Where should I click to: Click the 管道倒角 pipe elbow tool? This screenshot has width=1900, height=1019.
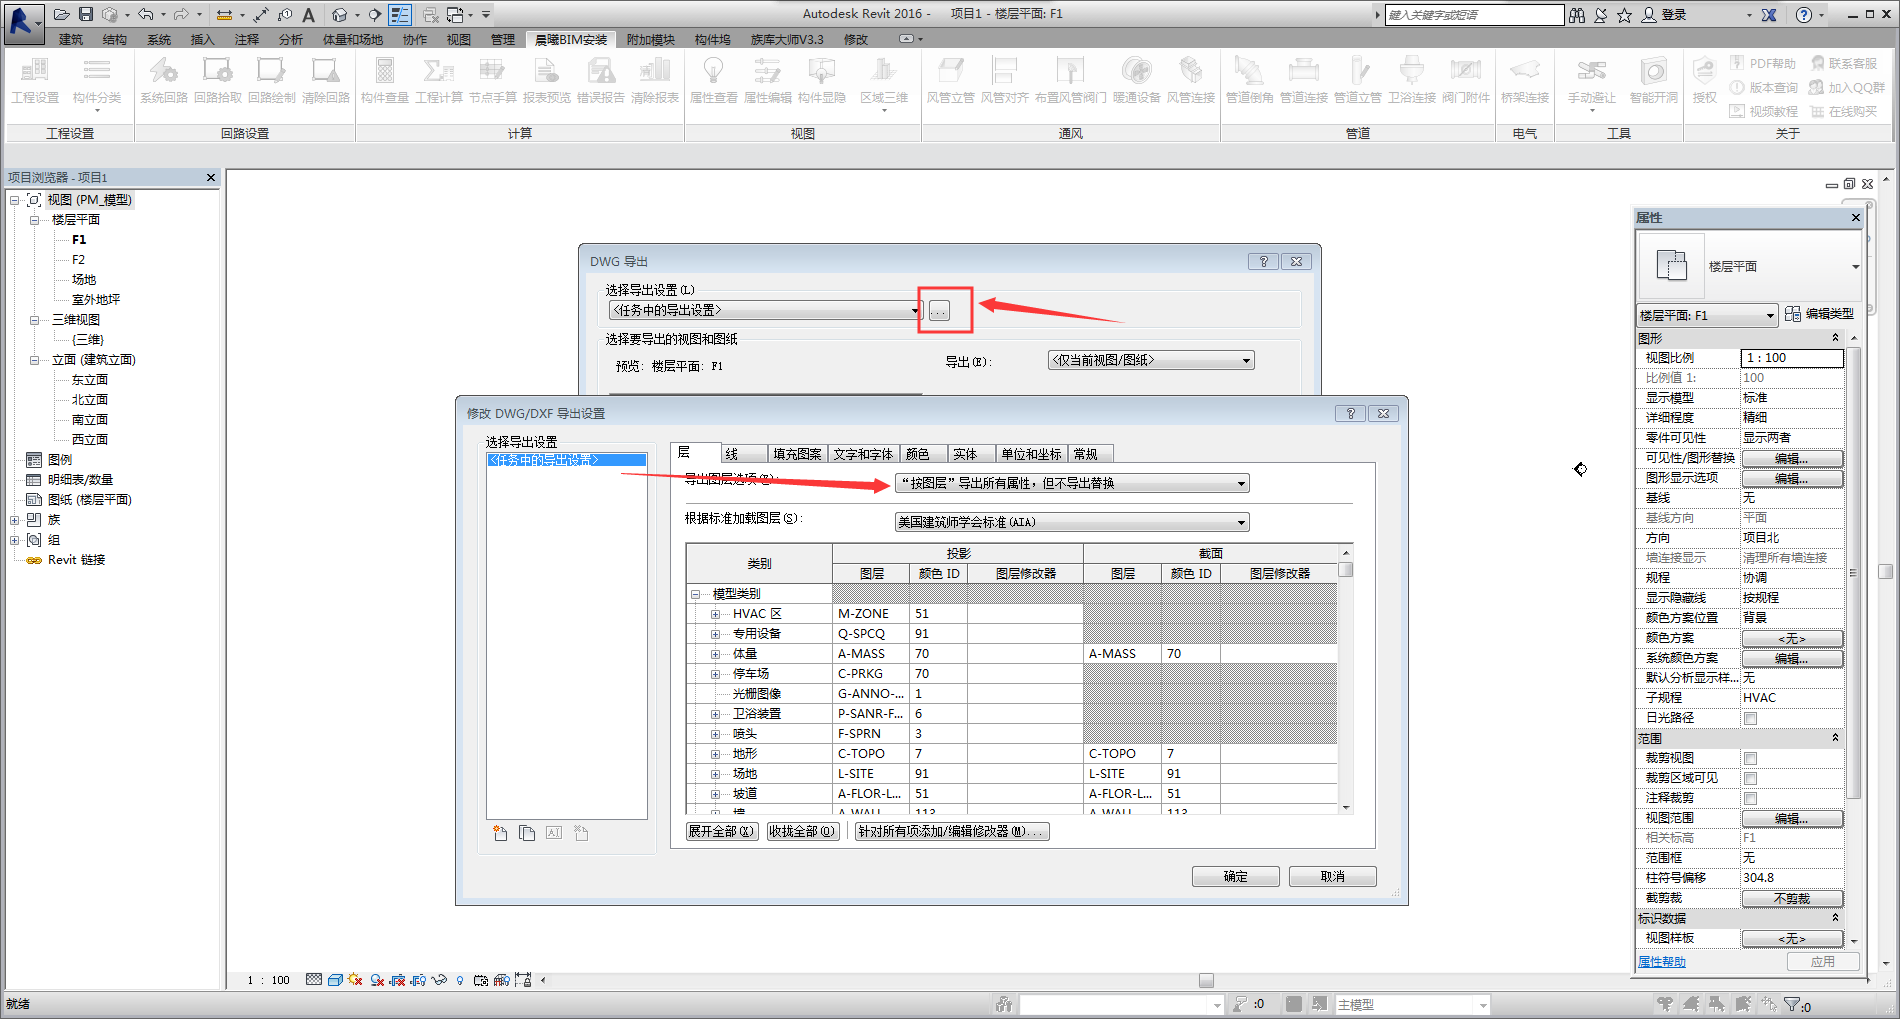(1248, 80)
